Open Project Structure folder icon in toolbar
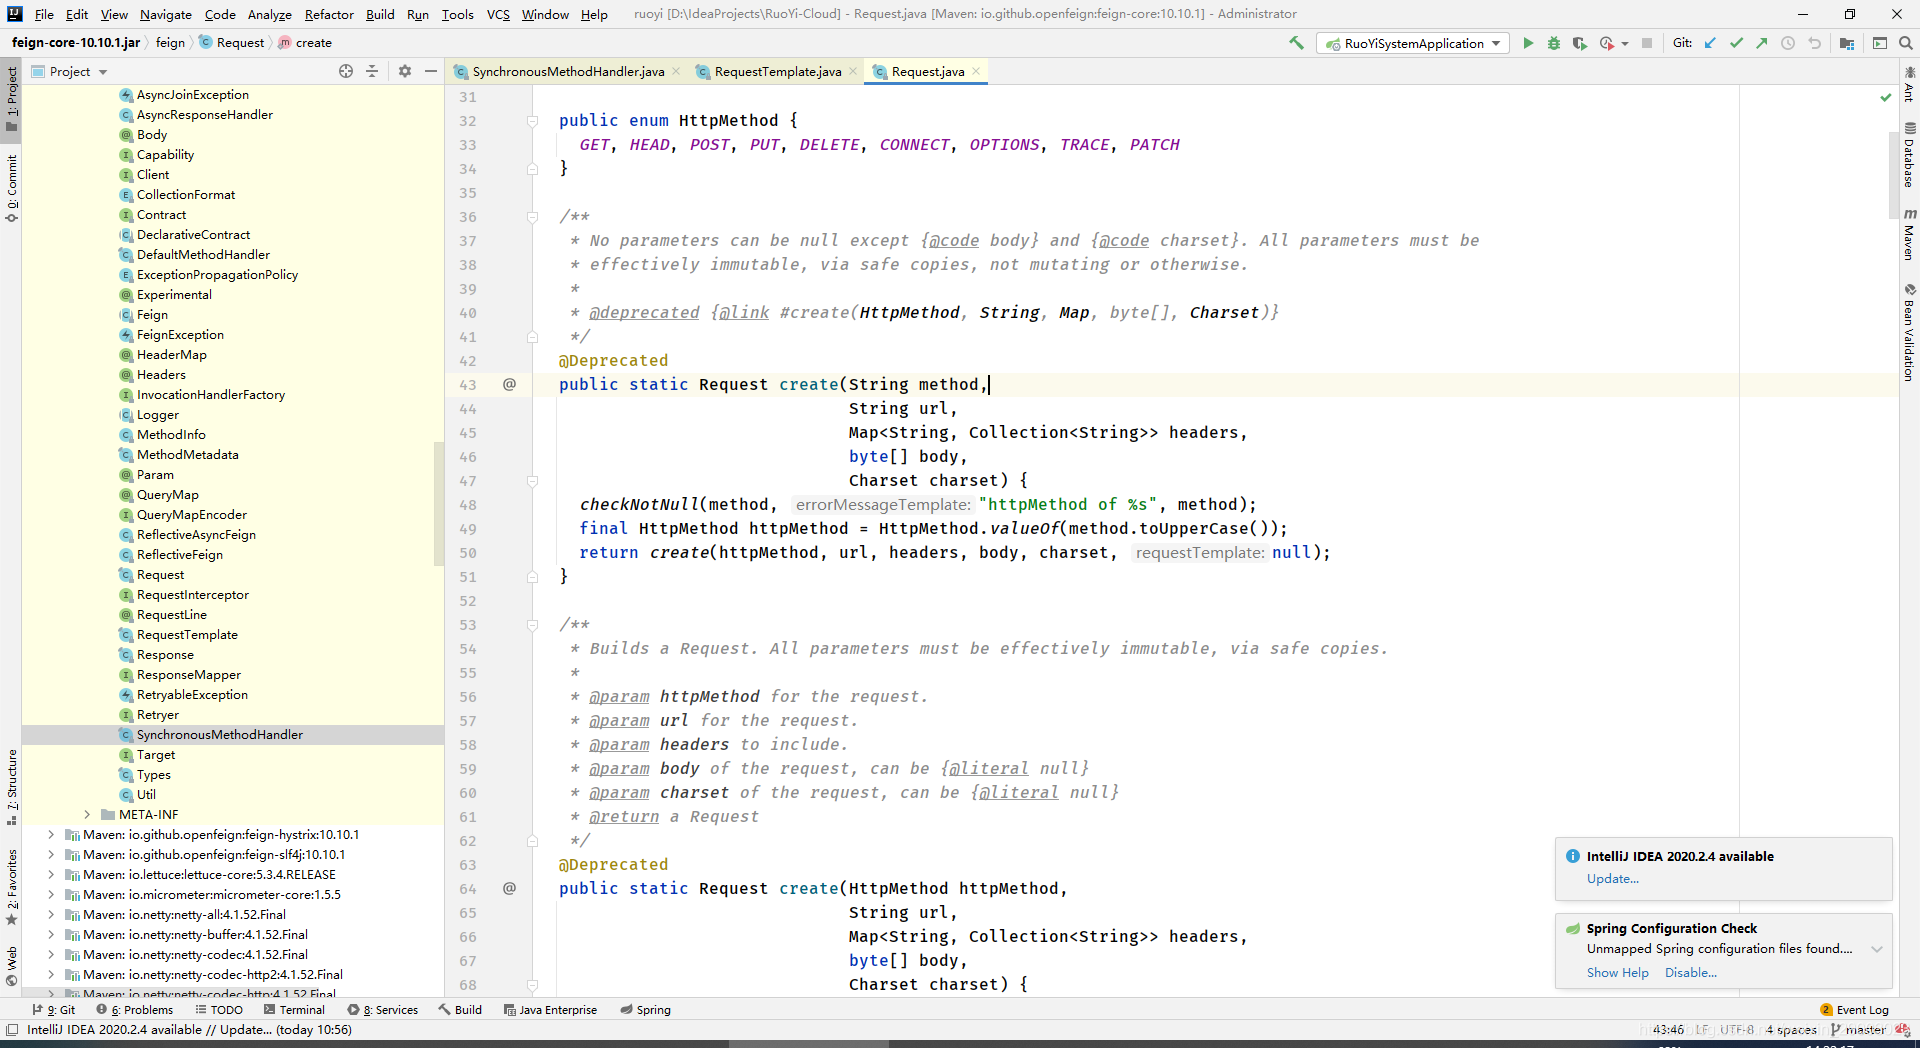Screen dimensions: 1920x1048 tap(1847, 43)
